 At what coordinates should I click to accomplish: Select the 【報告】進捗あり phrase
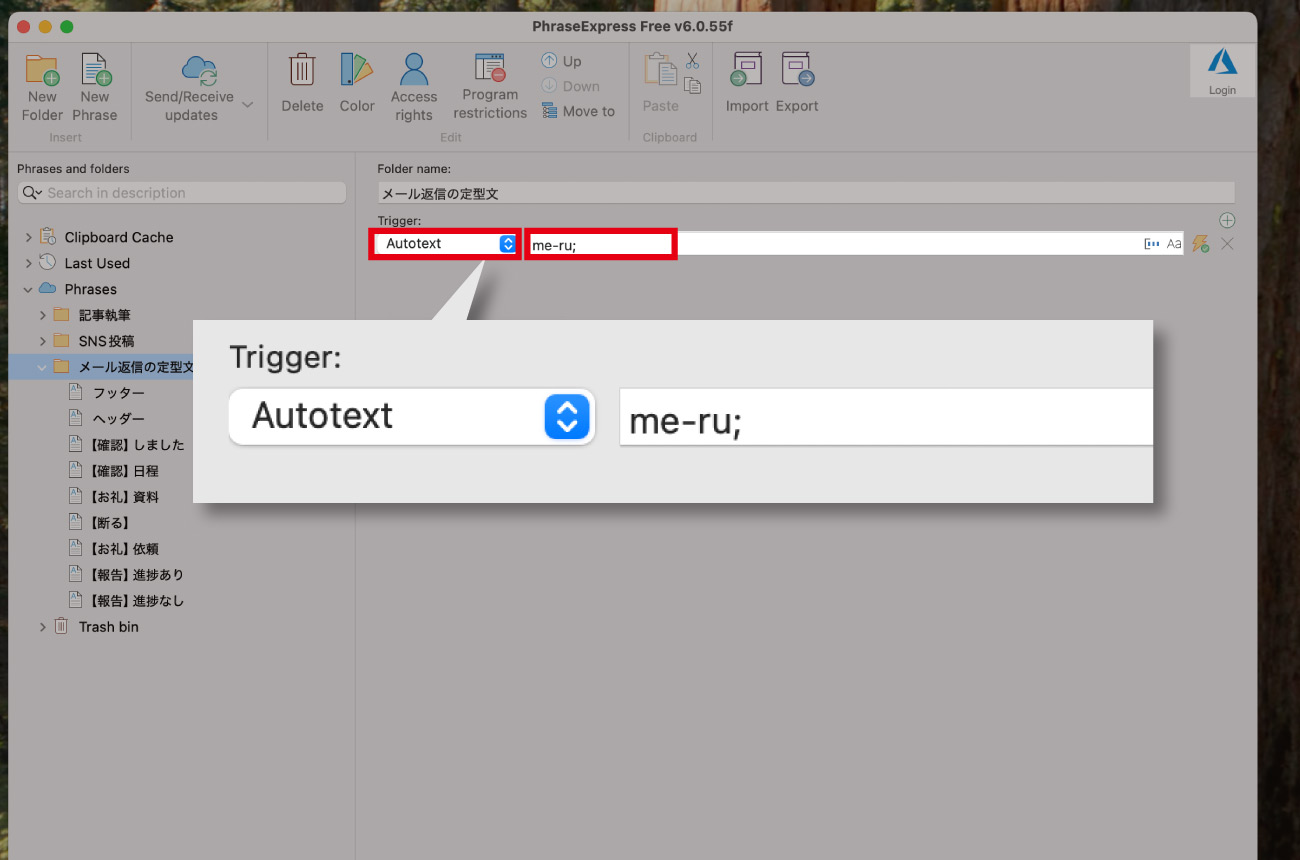137,575
